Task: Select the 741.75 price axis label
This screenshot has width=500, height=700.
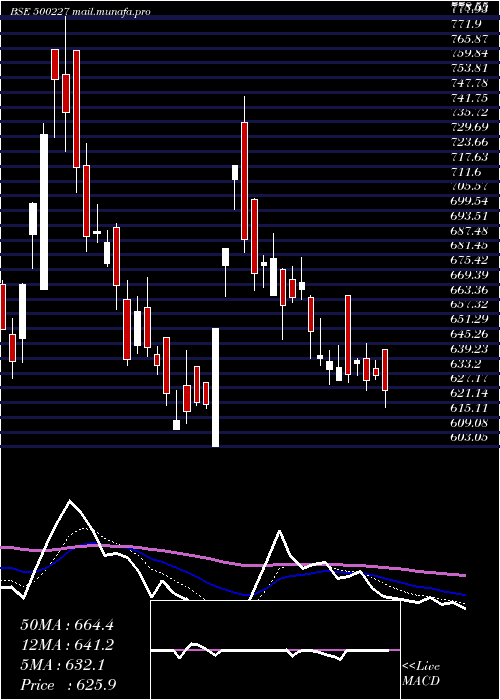Action: coord(470,98)
